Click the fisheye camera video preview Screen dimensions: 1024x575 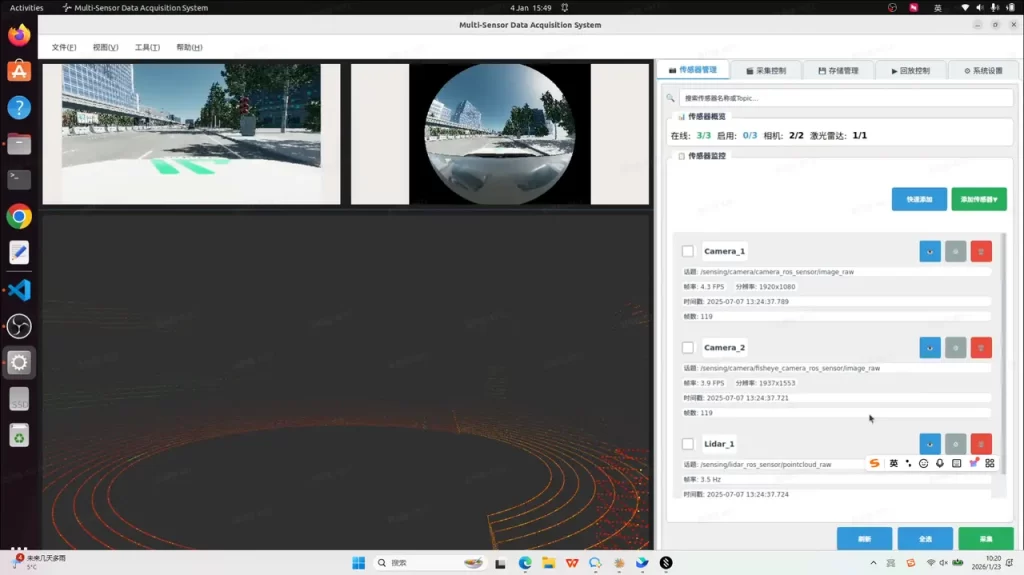click(500, 134)
